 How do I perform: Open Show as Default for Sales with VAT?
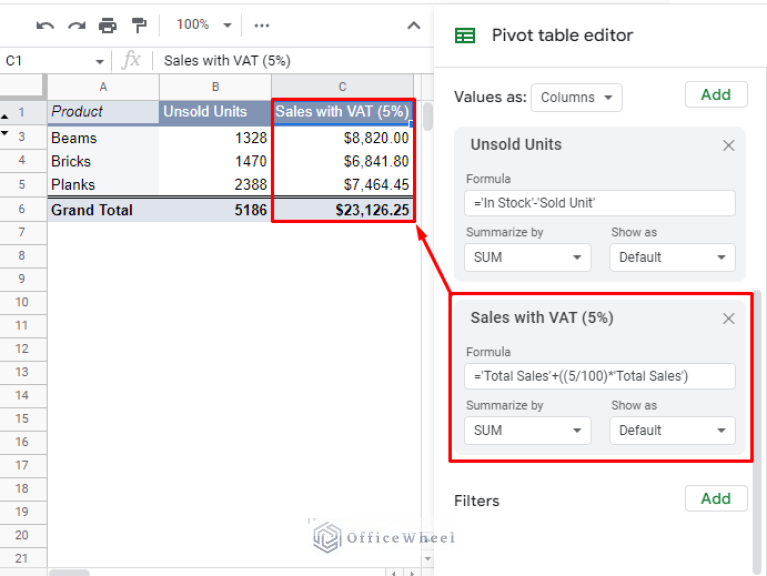coord(672,430)
